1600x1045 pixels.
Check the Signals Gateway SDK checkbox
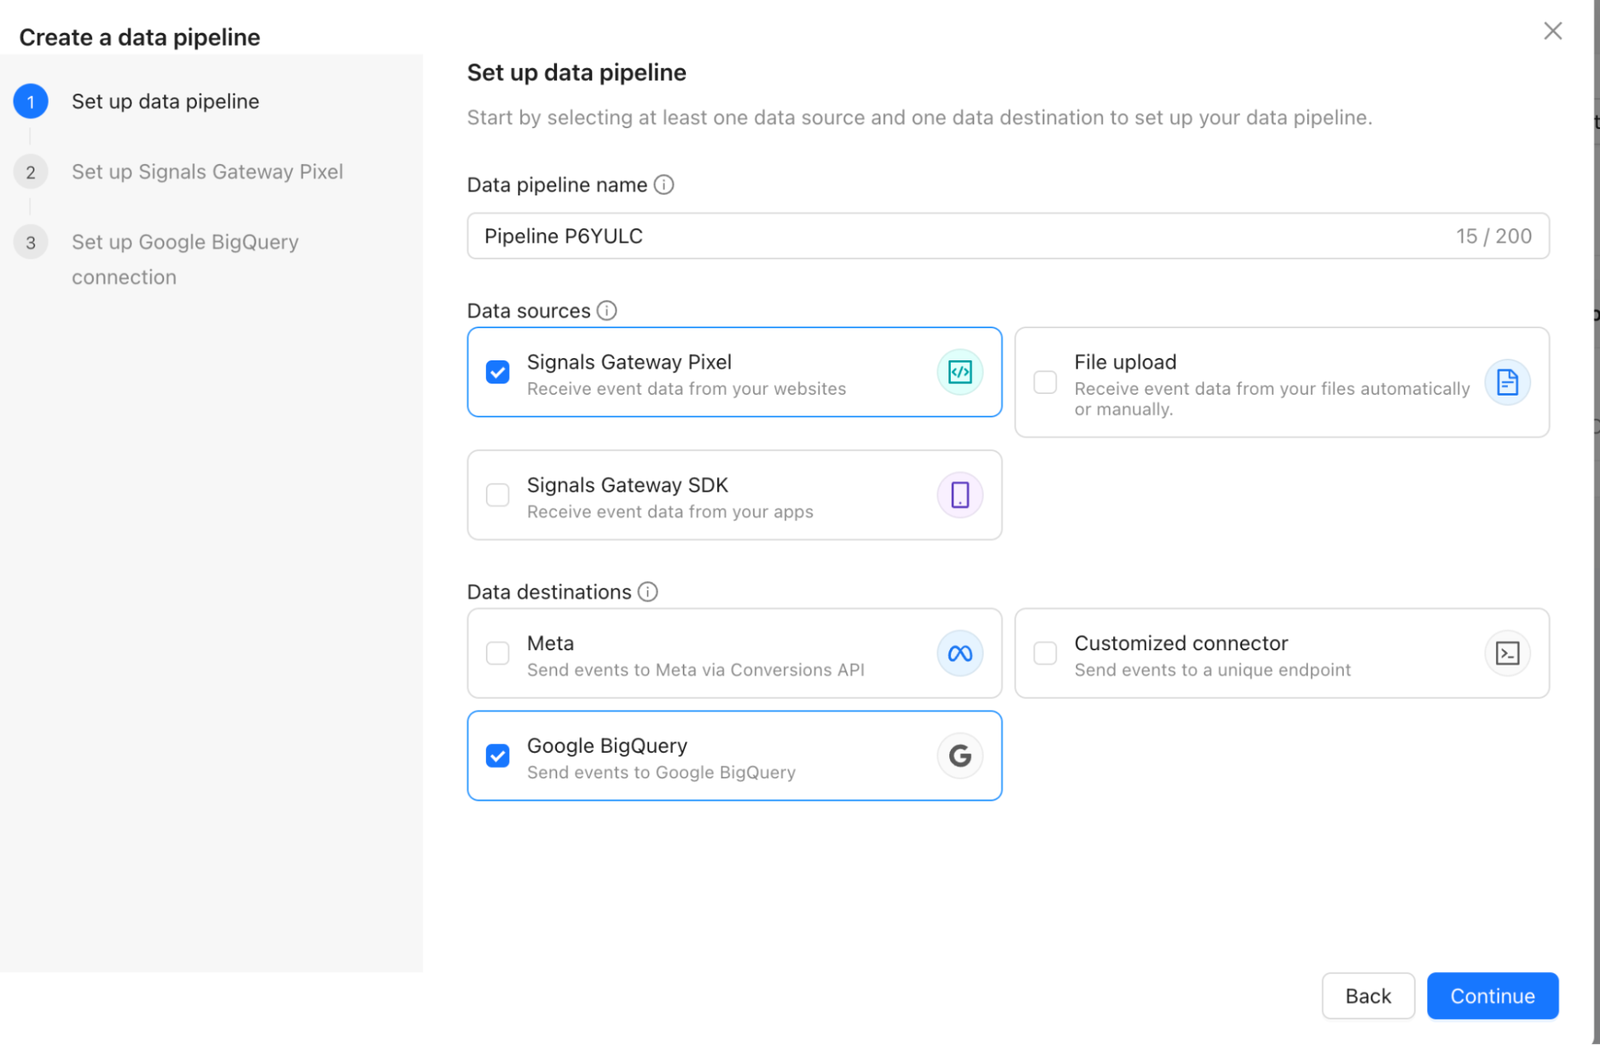[x=498, y=495]
